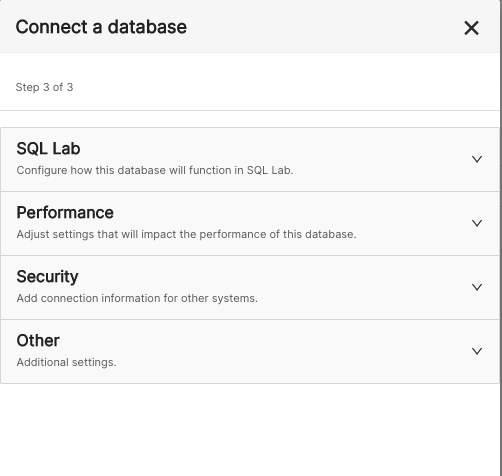Click the SQL Lab heading
This screenshot has height=476, width=502.
coord(48,148)
